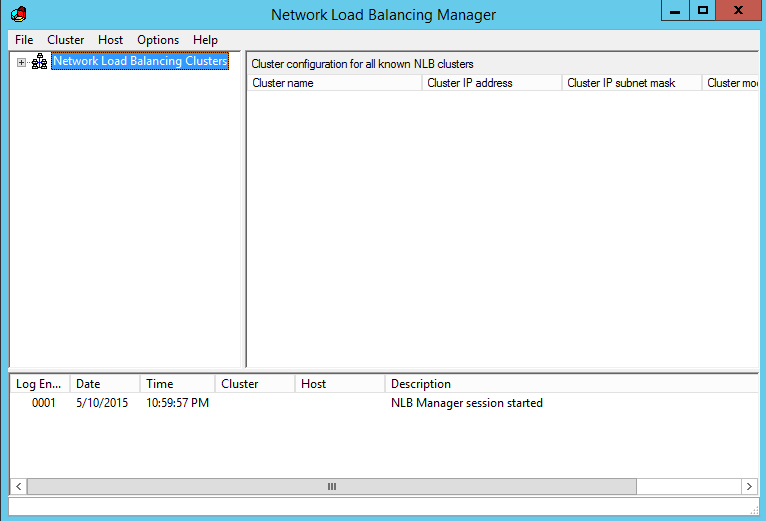Select the NLB Manager session started log entry
Screen dimensions: 766x521
466,403
